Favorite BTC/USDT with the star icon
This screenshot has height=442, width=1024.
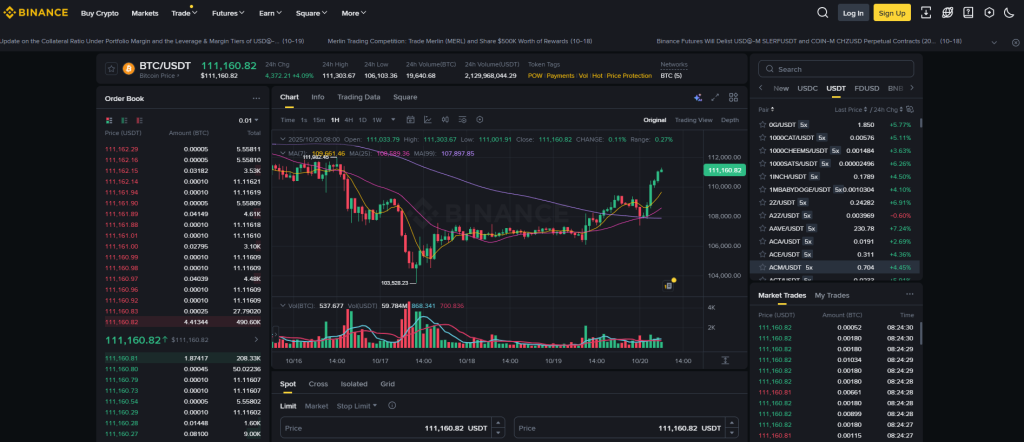111,69
